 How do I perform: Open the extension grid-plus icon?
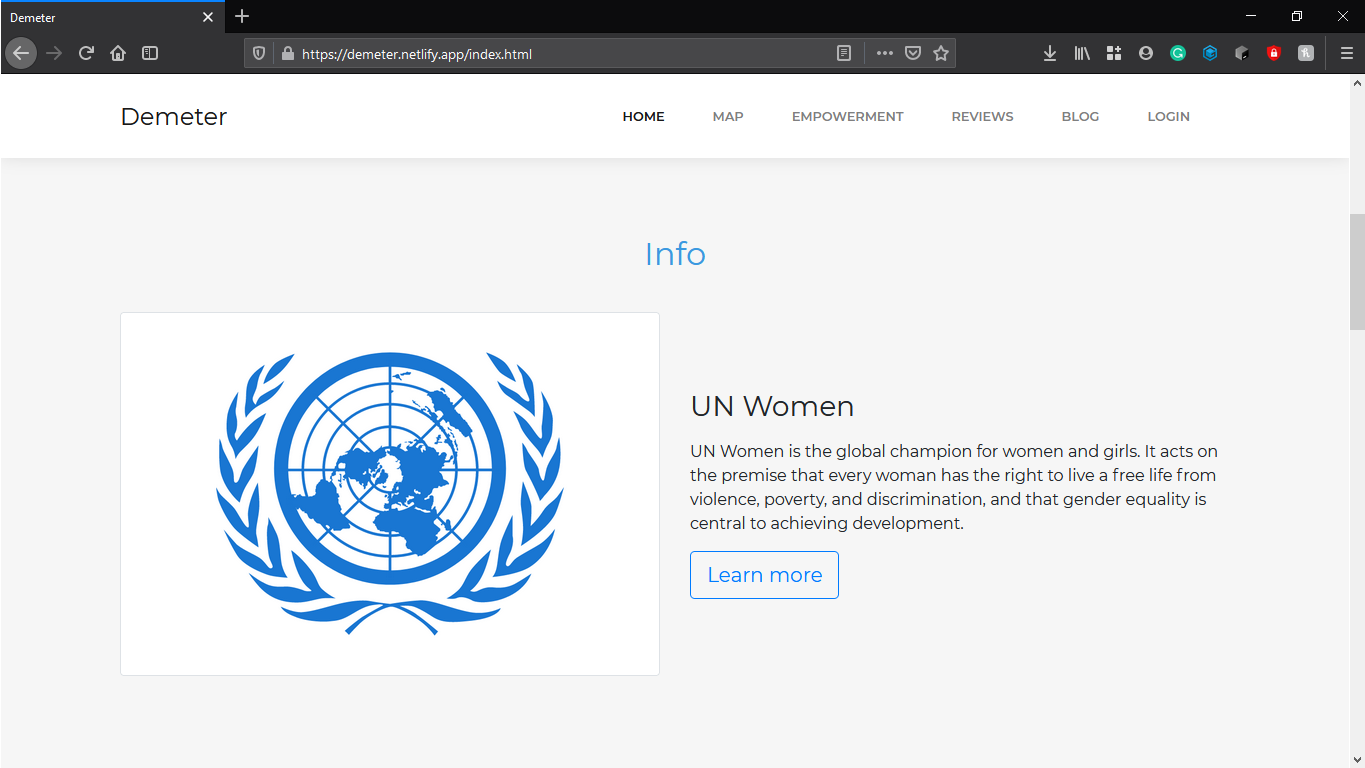(x=1114, y=54)
